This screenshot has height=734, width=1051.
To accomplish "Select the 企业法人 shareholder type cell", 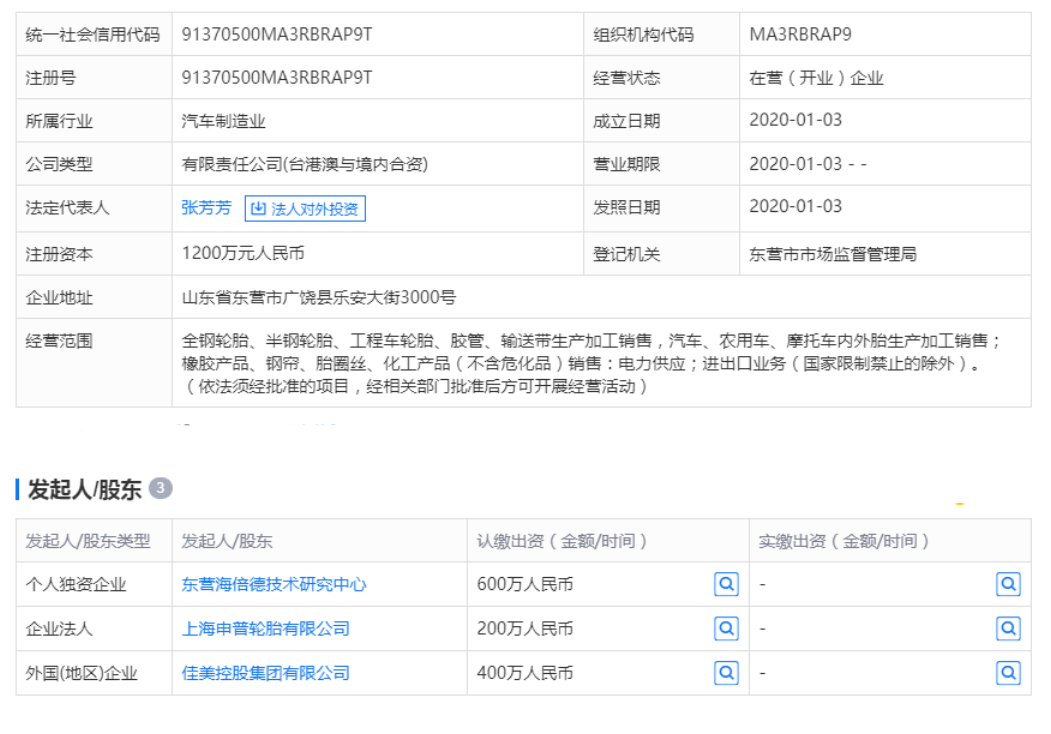I will pos(59,629).
